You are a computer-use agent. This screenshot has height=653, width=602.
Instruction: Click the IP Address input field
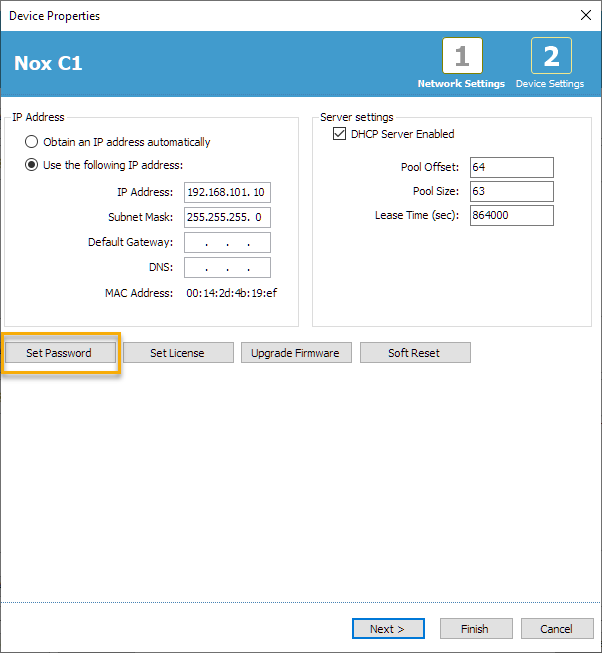[227, 192]
